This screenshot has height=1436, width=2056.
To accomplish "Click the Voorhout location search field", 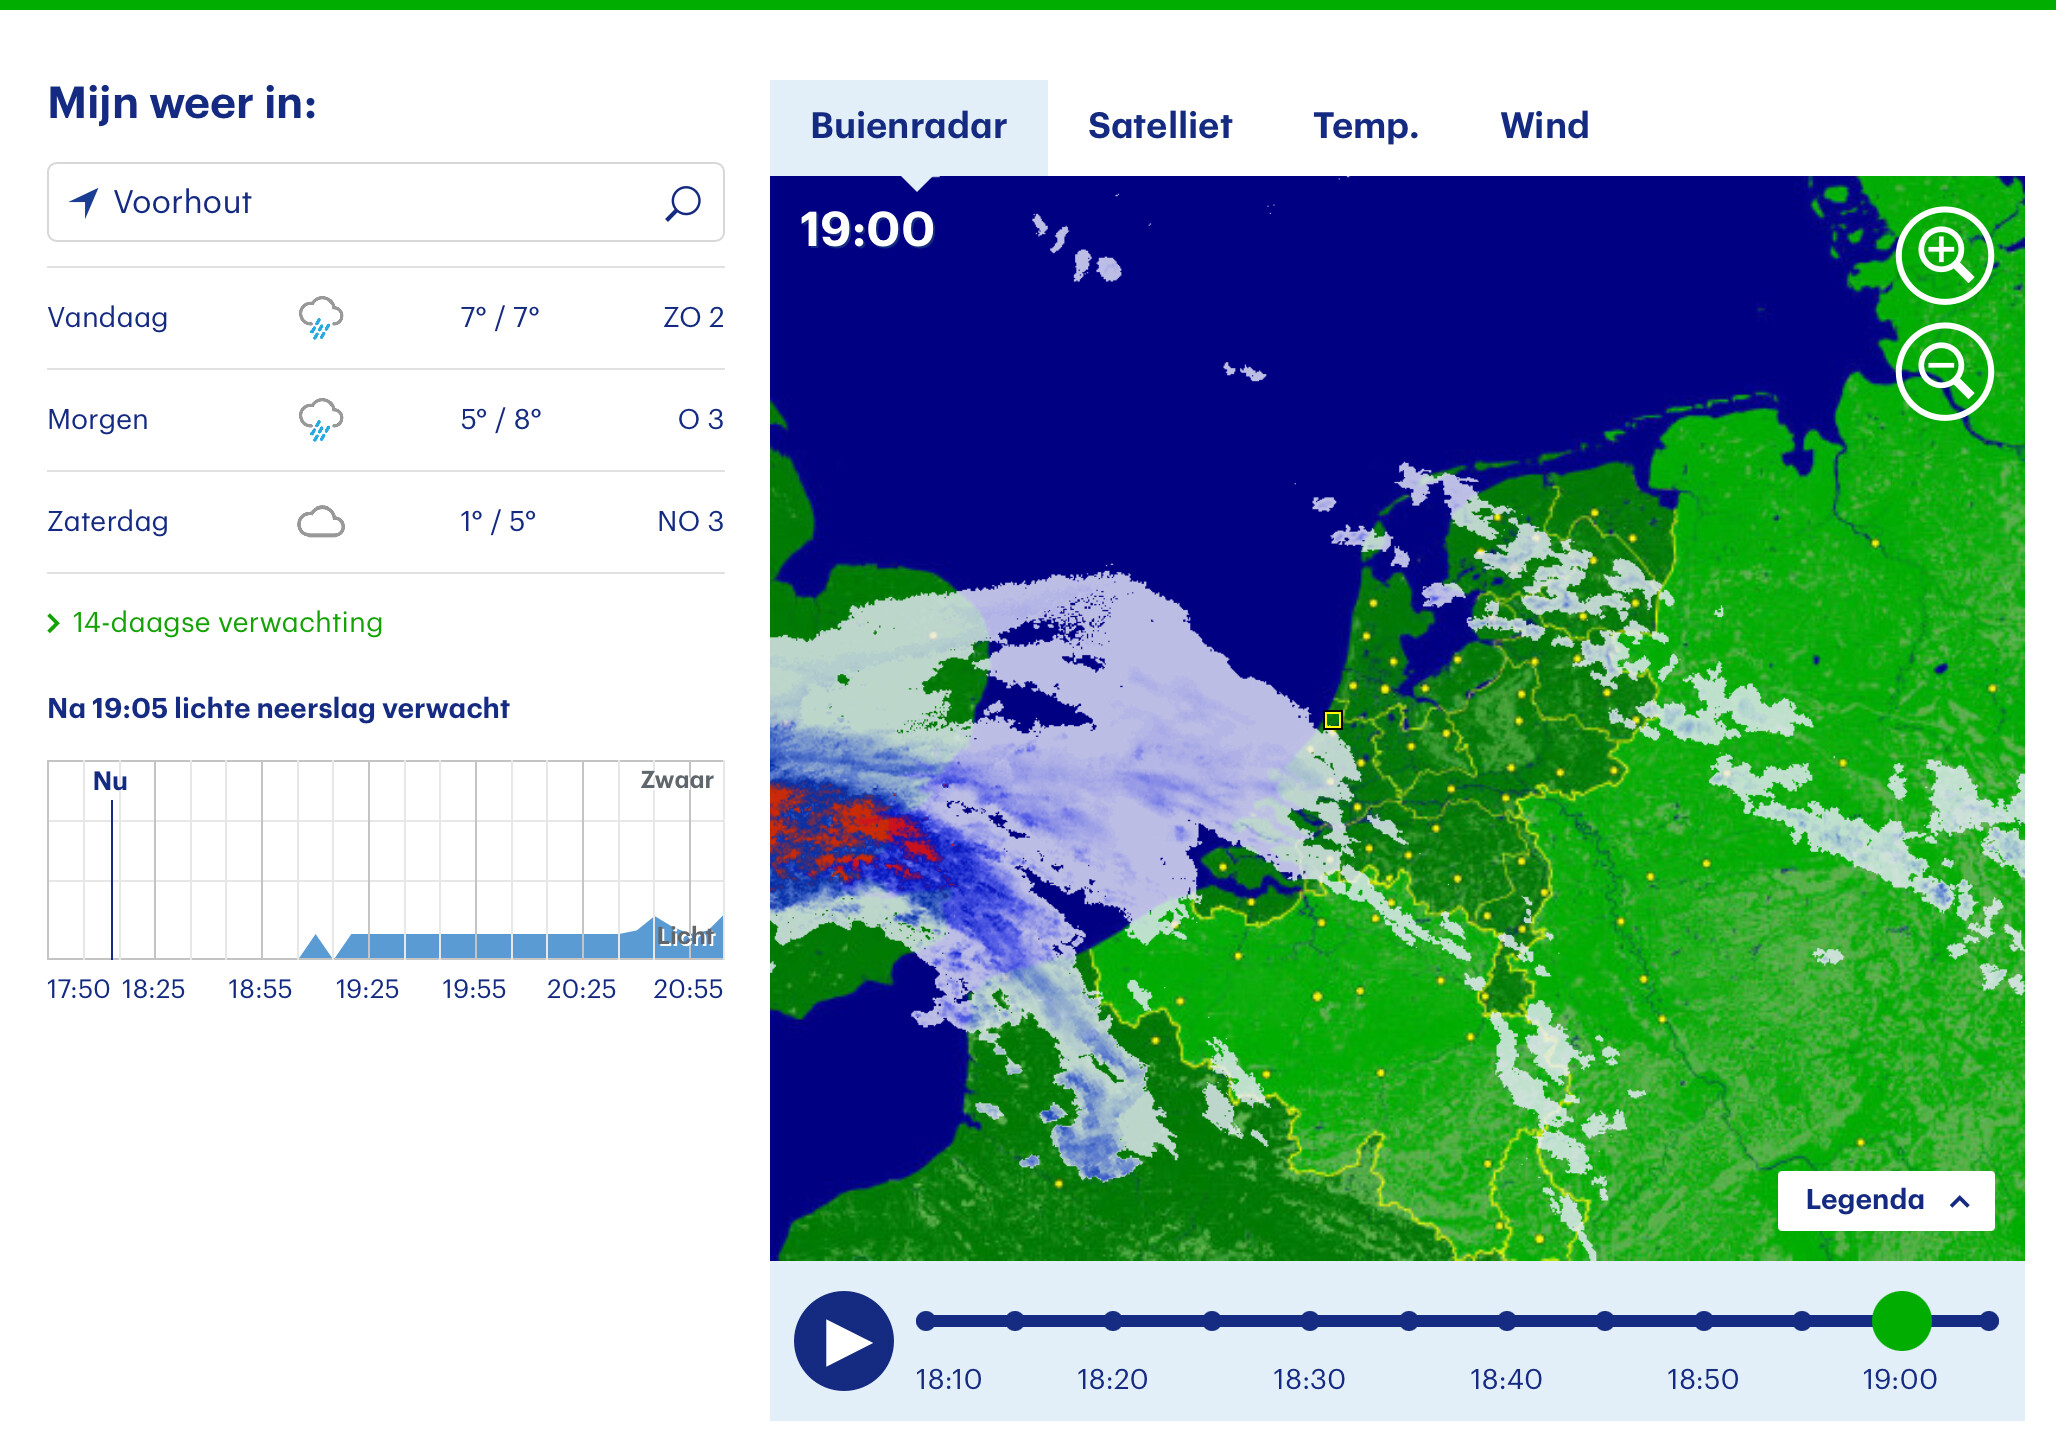I will tap(386, 202).
